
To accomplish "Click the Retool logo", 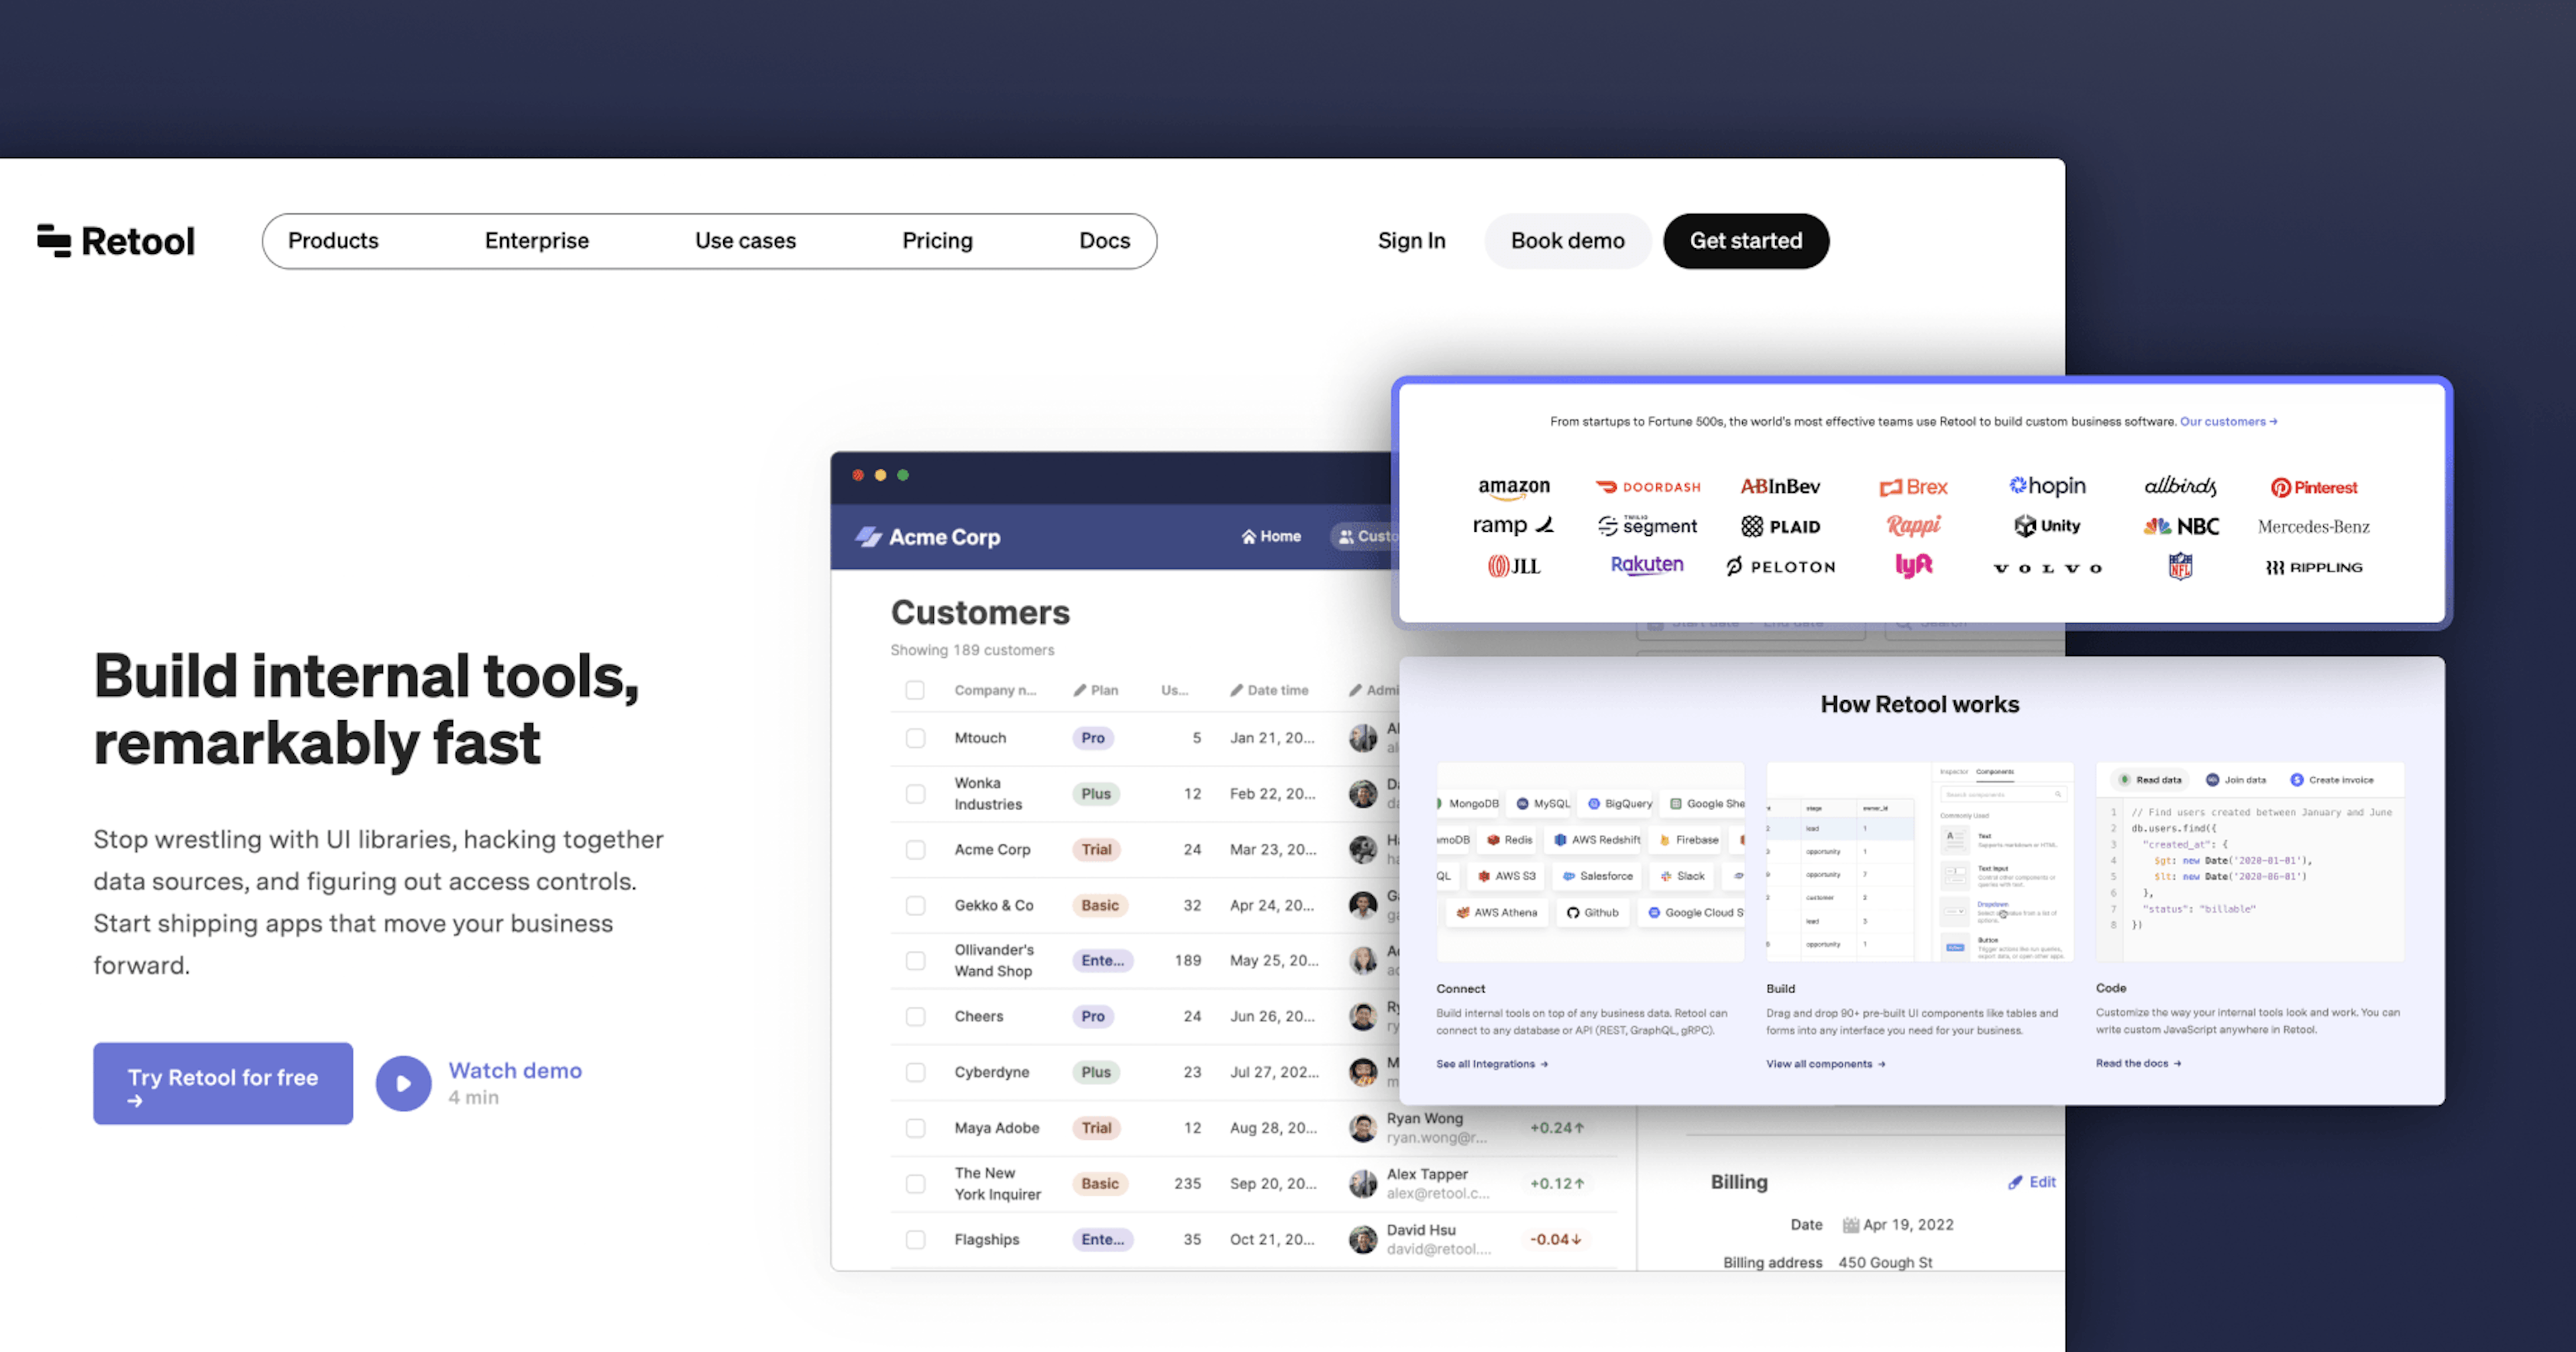I will pos(116,241).
